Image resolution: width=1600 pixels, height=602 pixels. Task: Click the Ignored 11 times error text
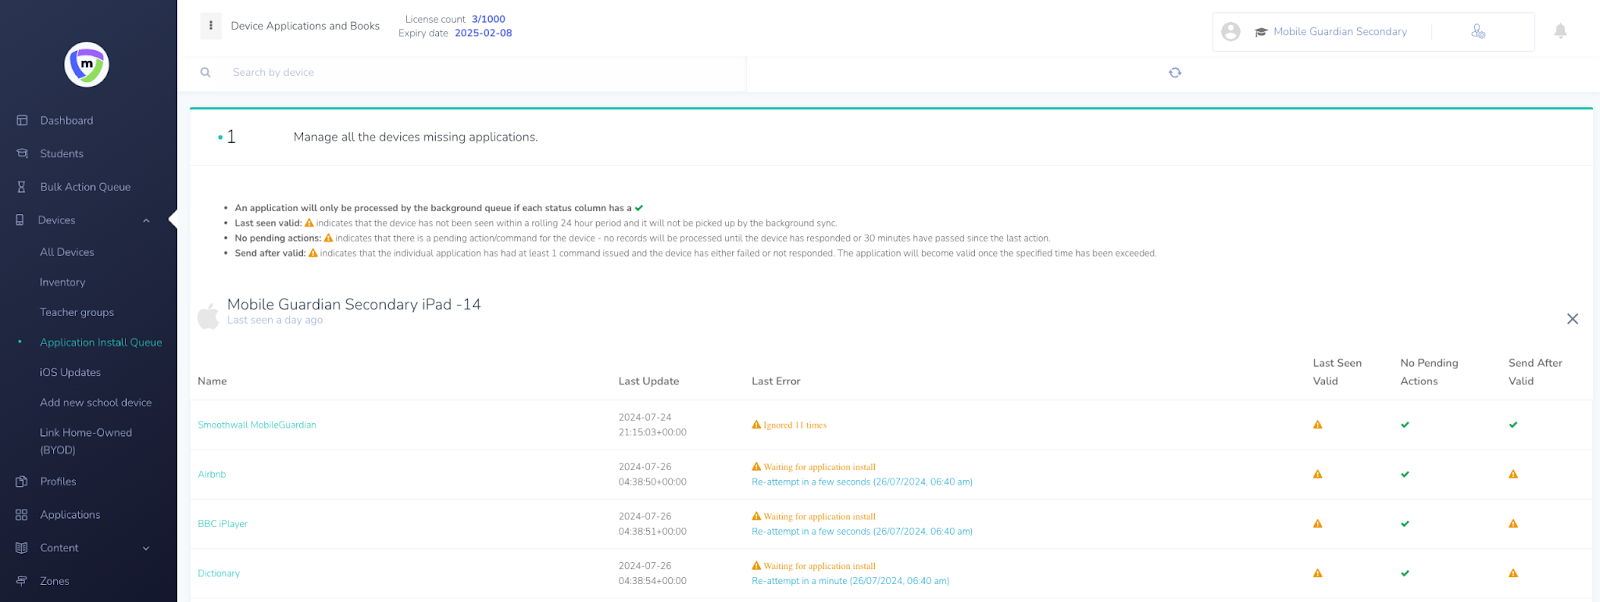pyautogui.click(x=795, y=425)
